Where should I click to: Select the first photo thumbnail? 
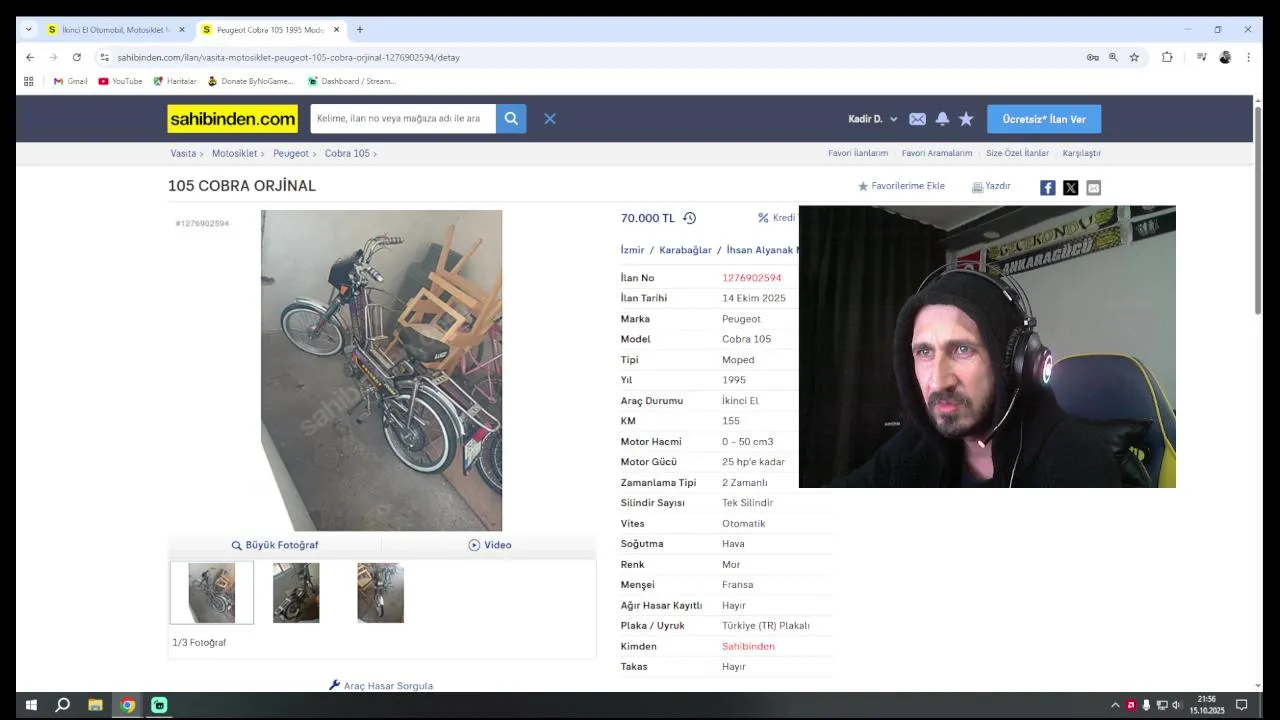pyautogui.click(x=212, y=593)
